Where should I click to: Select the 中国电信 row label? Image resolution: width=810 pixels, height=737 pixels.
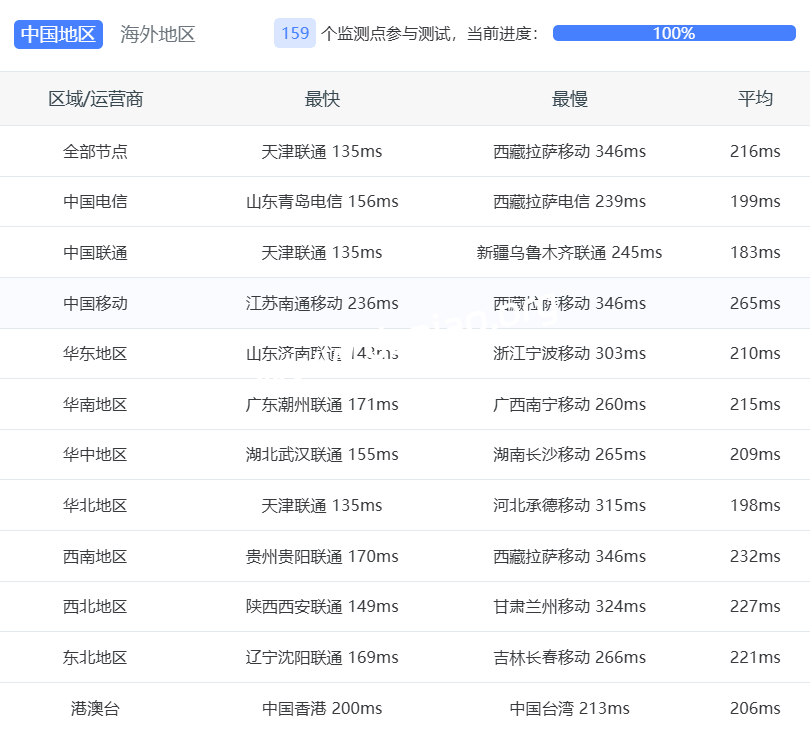pos(95,202)
